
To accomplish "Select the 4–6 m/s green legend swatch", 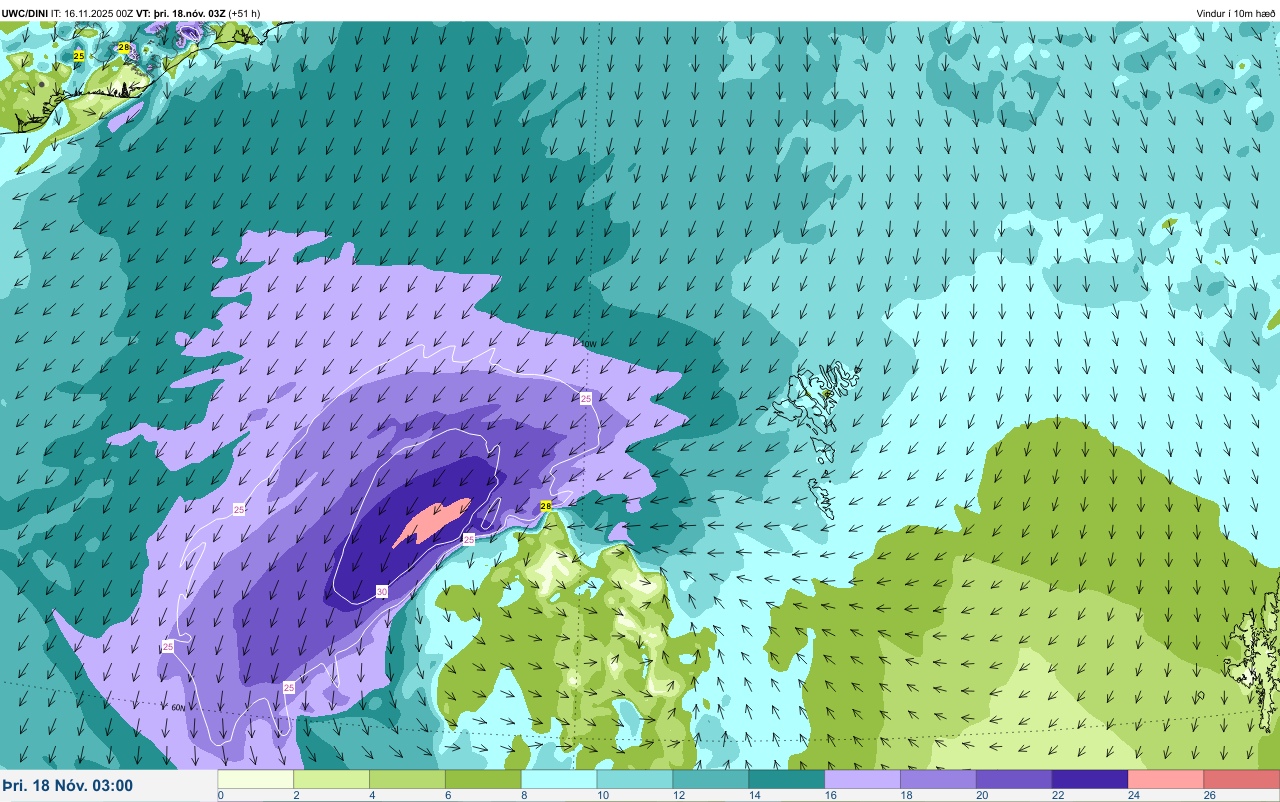I will pyautogui.click(x=408, y=780).
